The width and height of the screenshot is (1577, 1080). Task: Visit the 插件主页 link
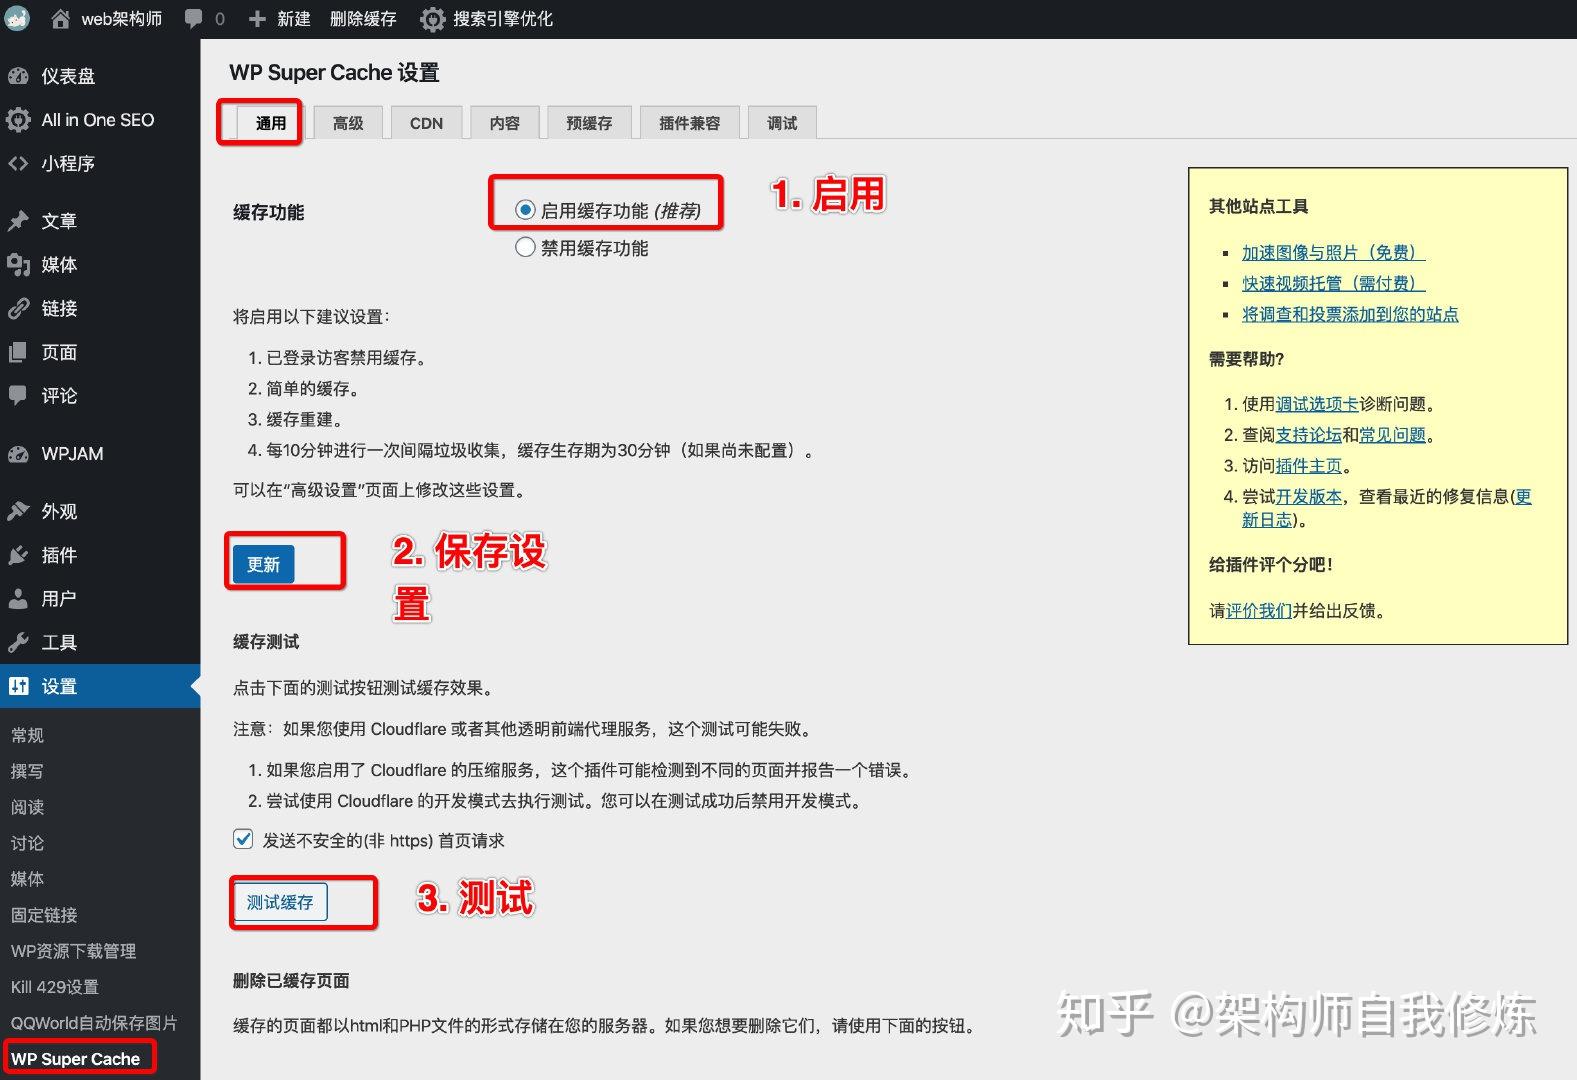pos(1309,466)
